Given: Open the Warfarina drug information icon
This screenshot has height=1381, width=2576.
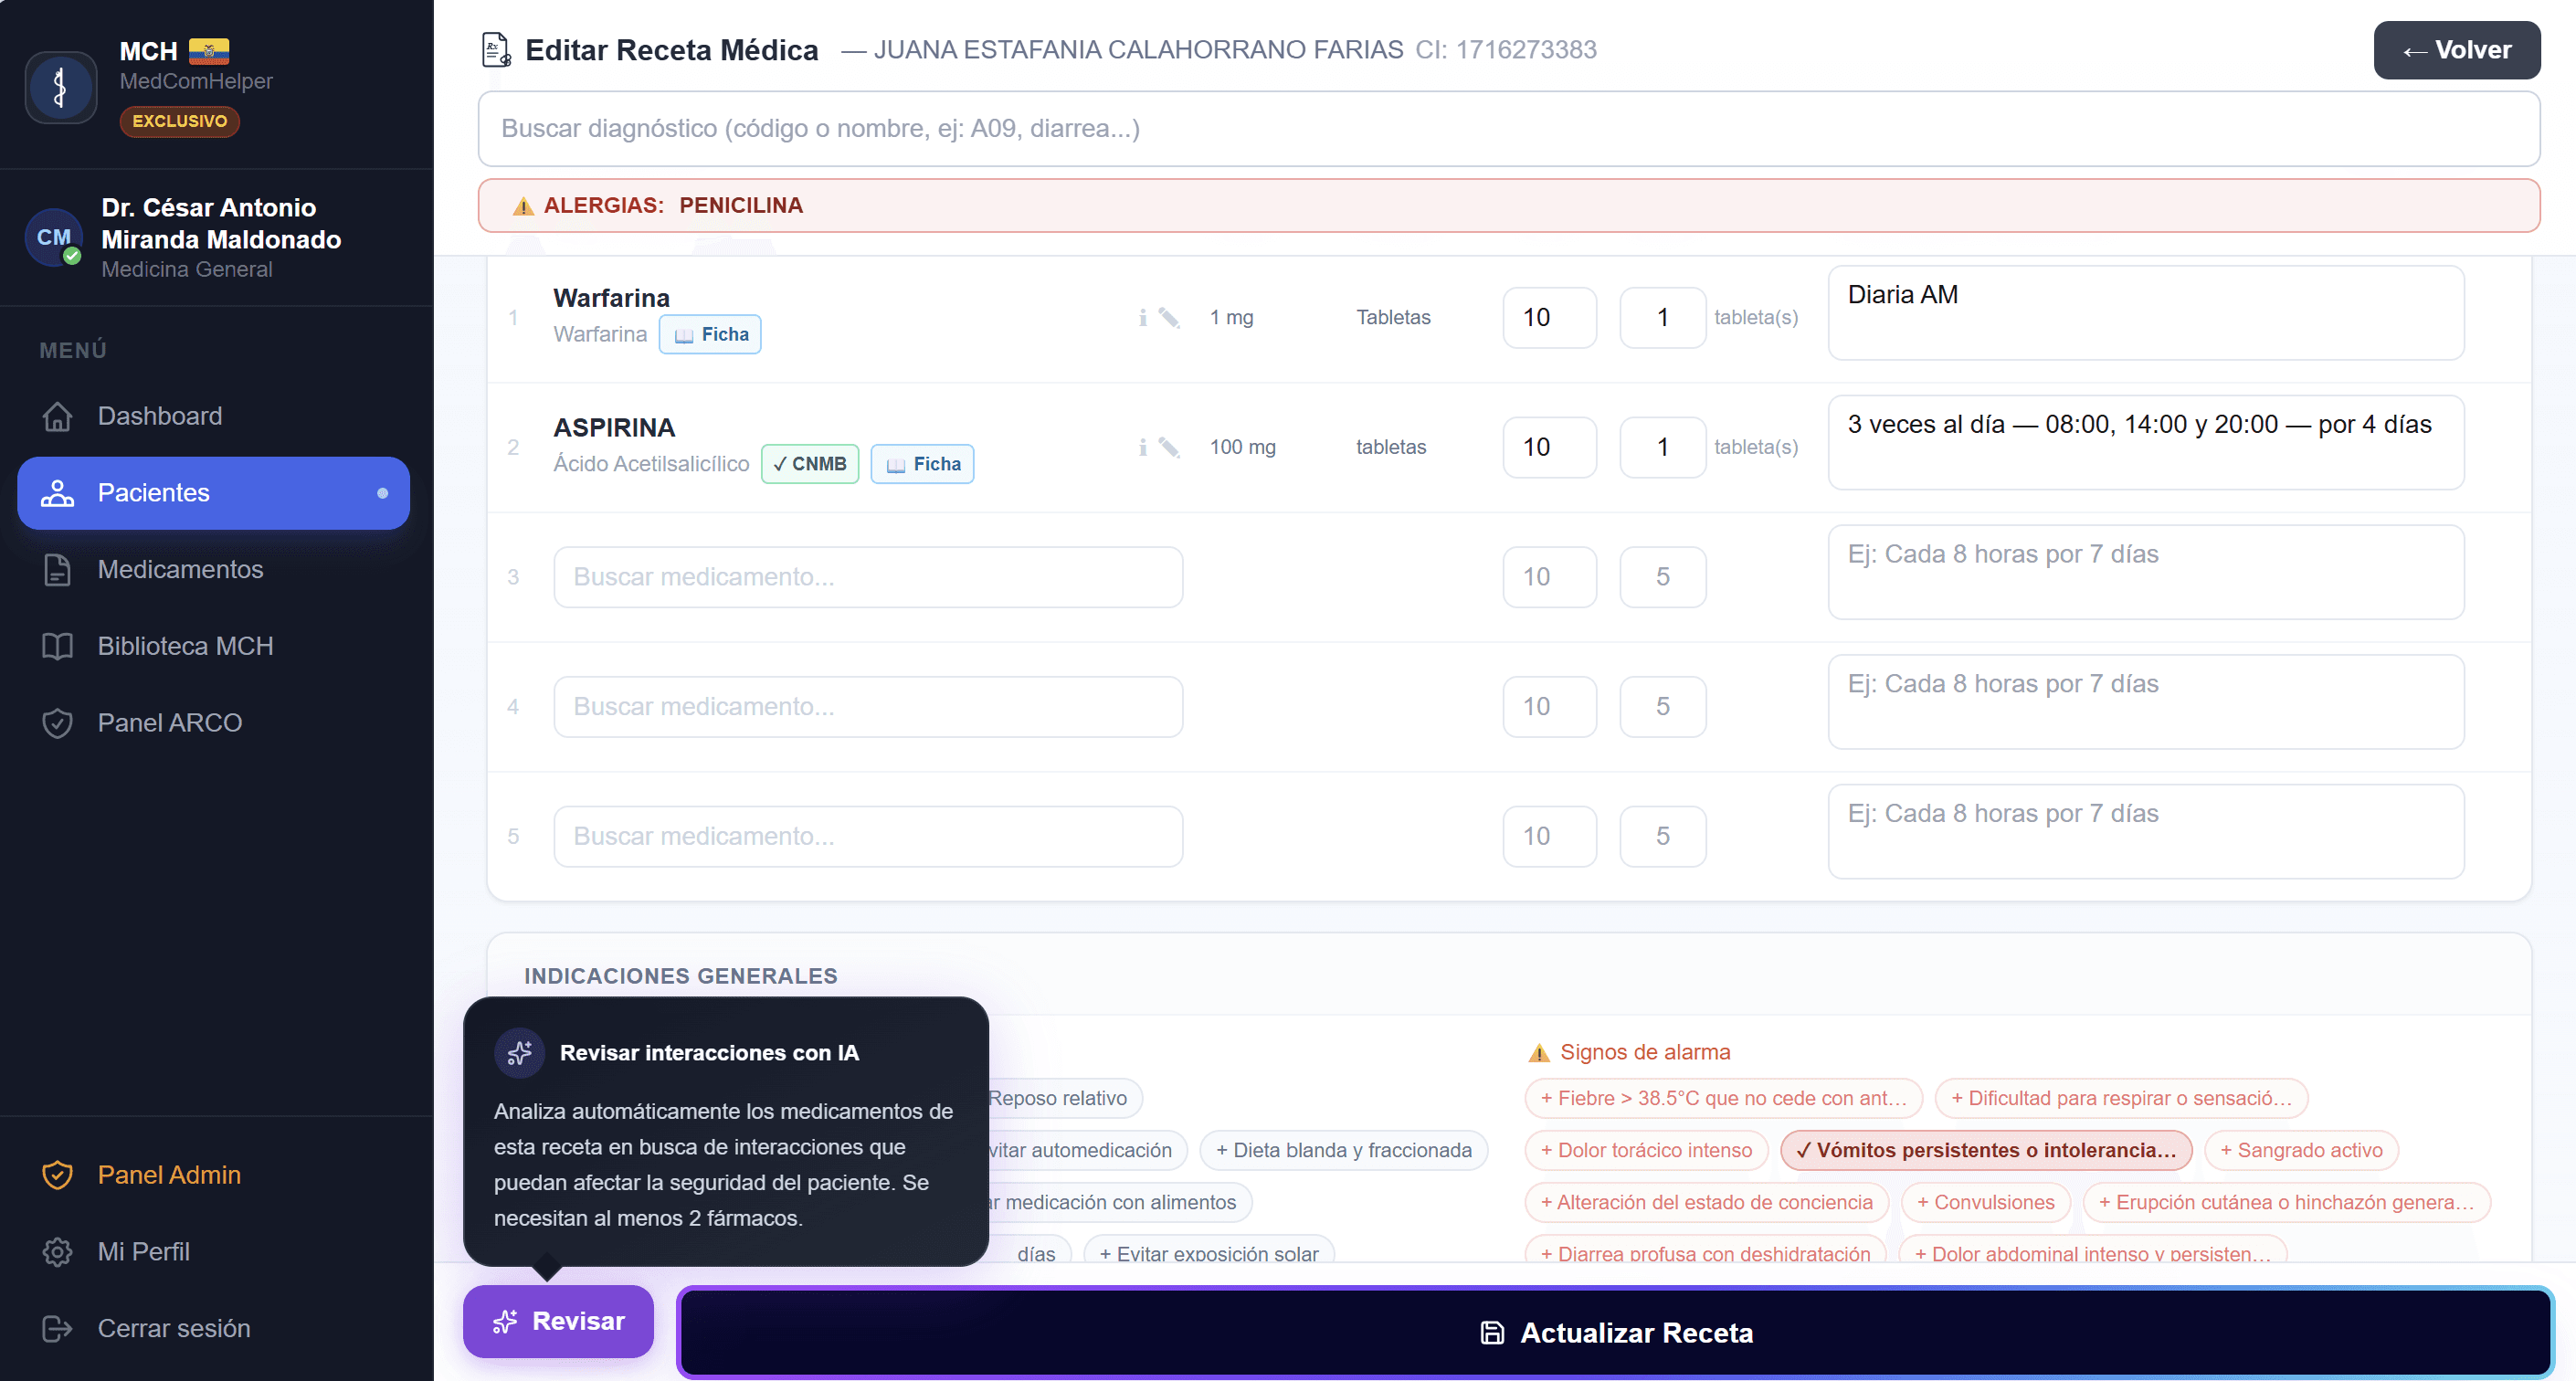Looking at the screenshot, I should (x=1143, y=317).
